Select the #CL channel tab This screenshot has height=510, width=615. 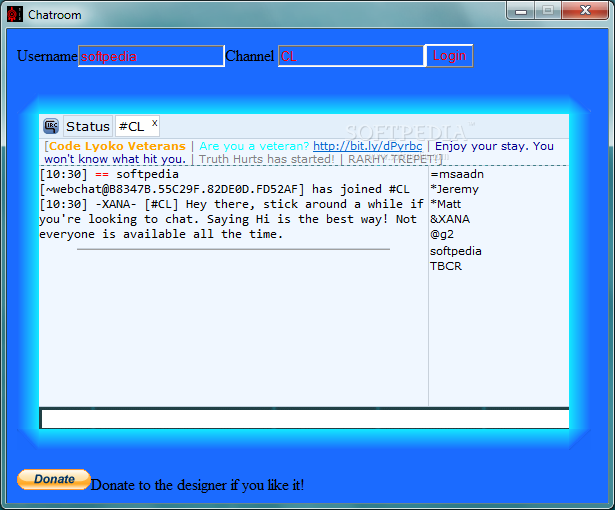(x=132, y=126)
